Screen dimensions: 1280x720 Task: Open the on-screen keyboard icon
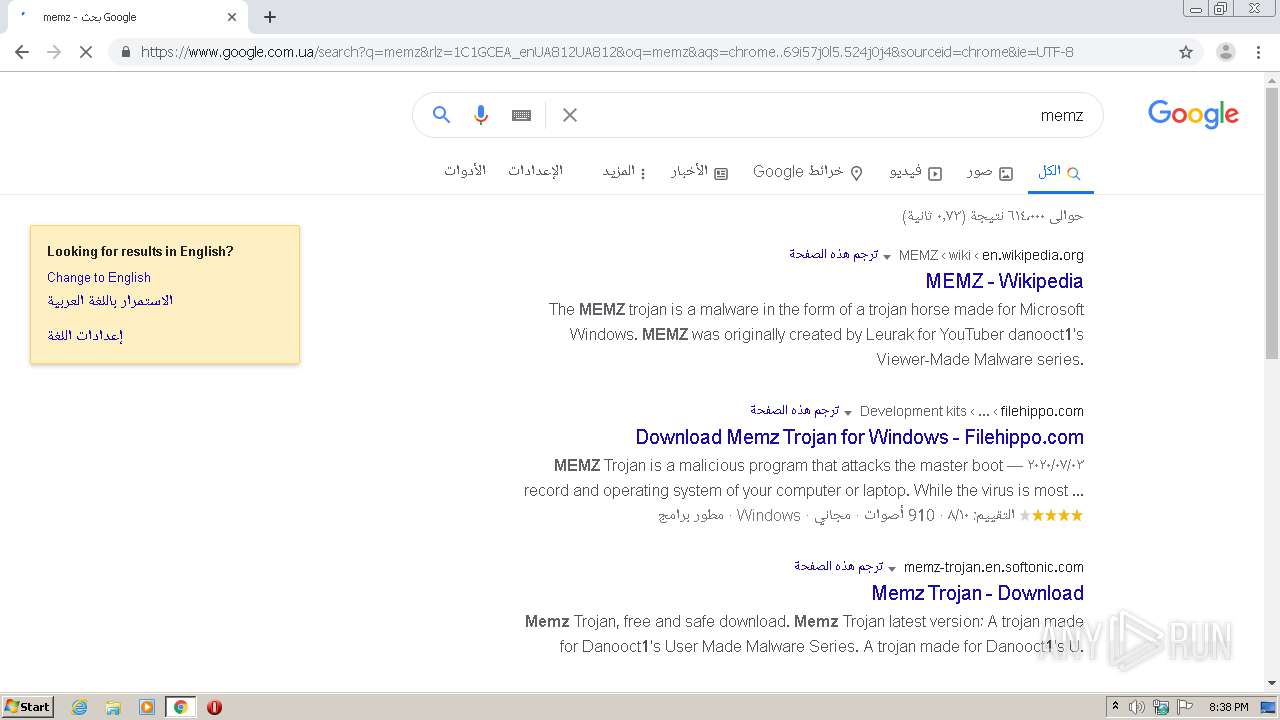(x=521, y=115)
